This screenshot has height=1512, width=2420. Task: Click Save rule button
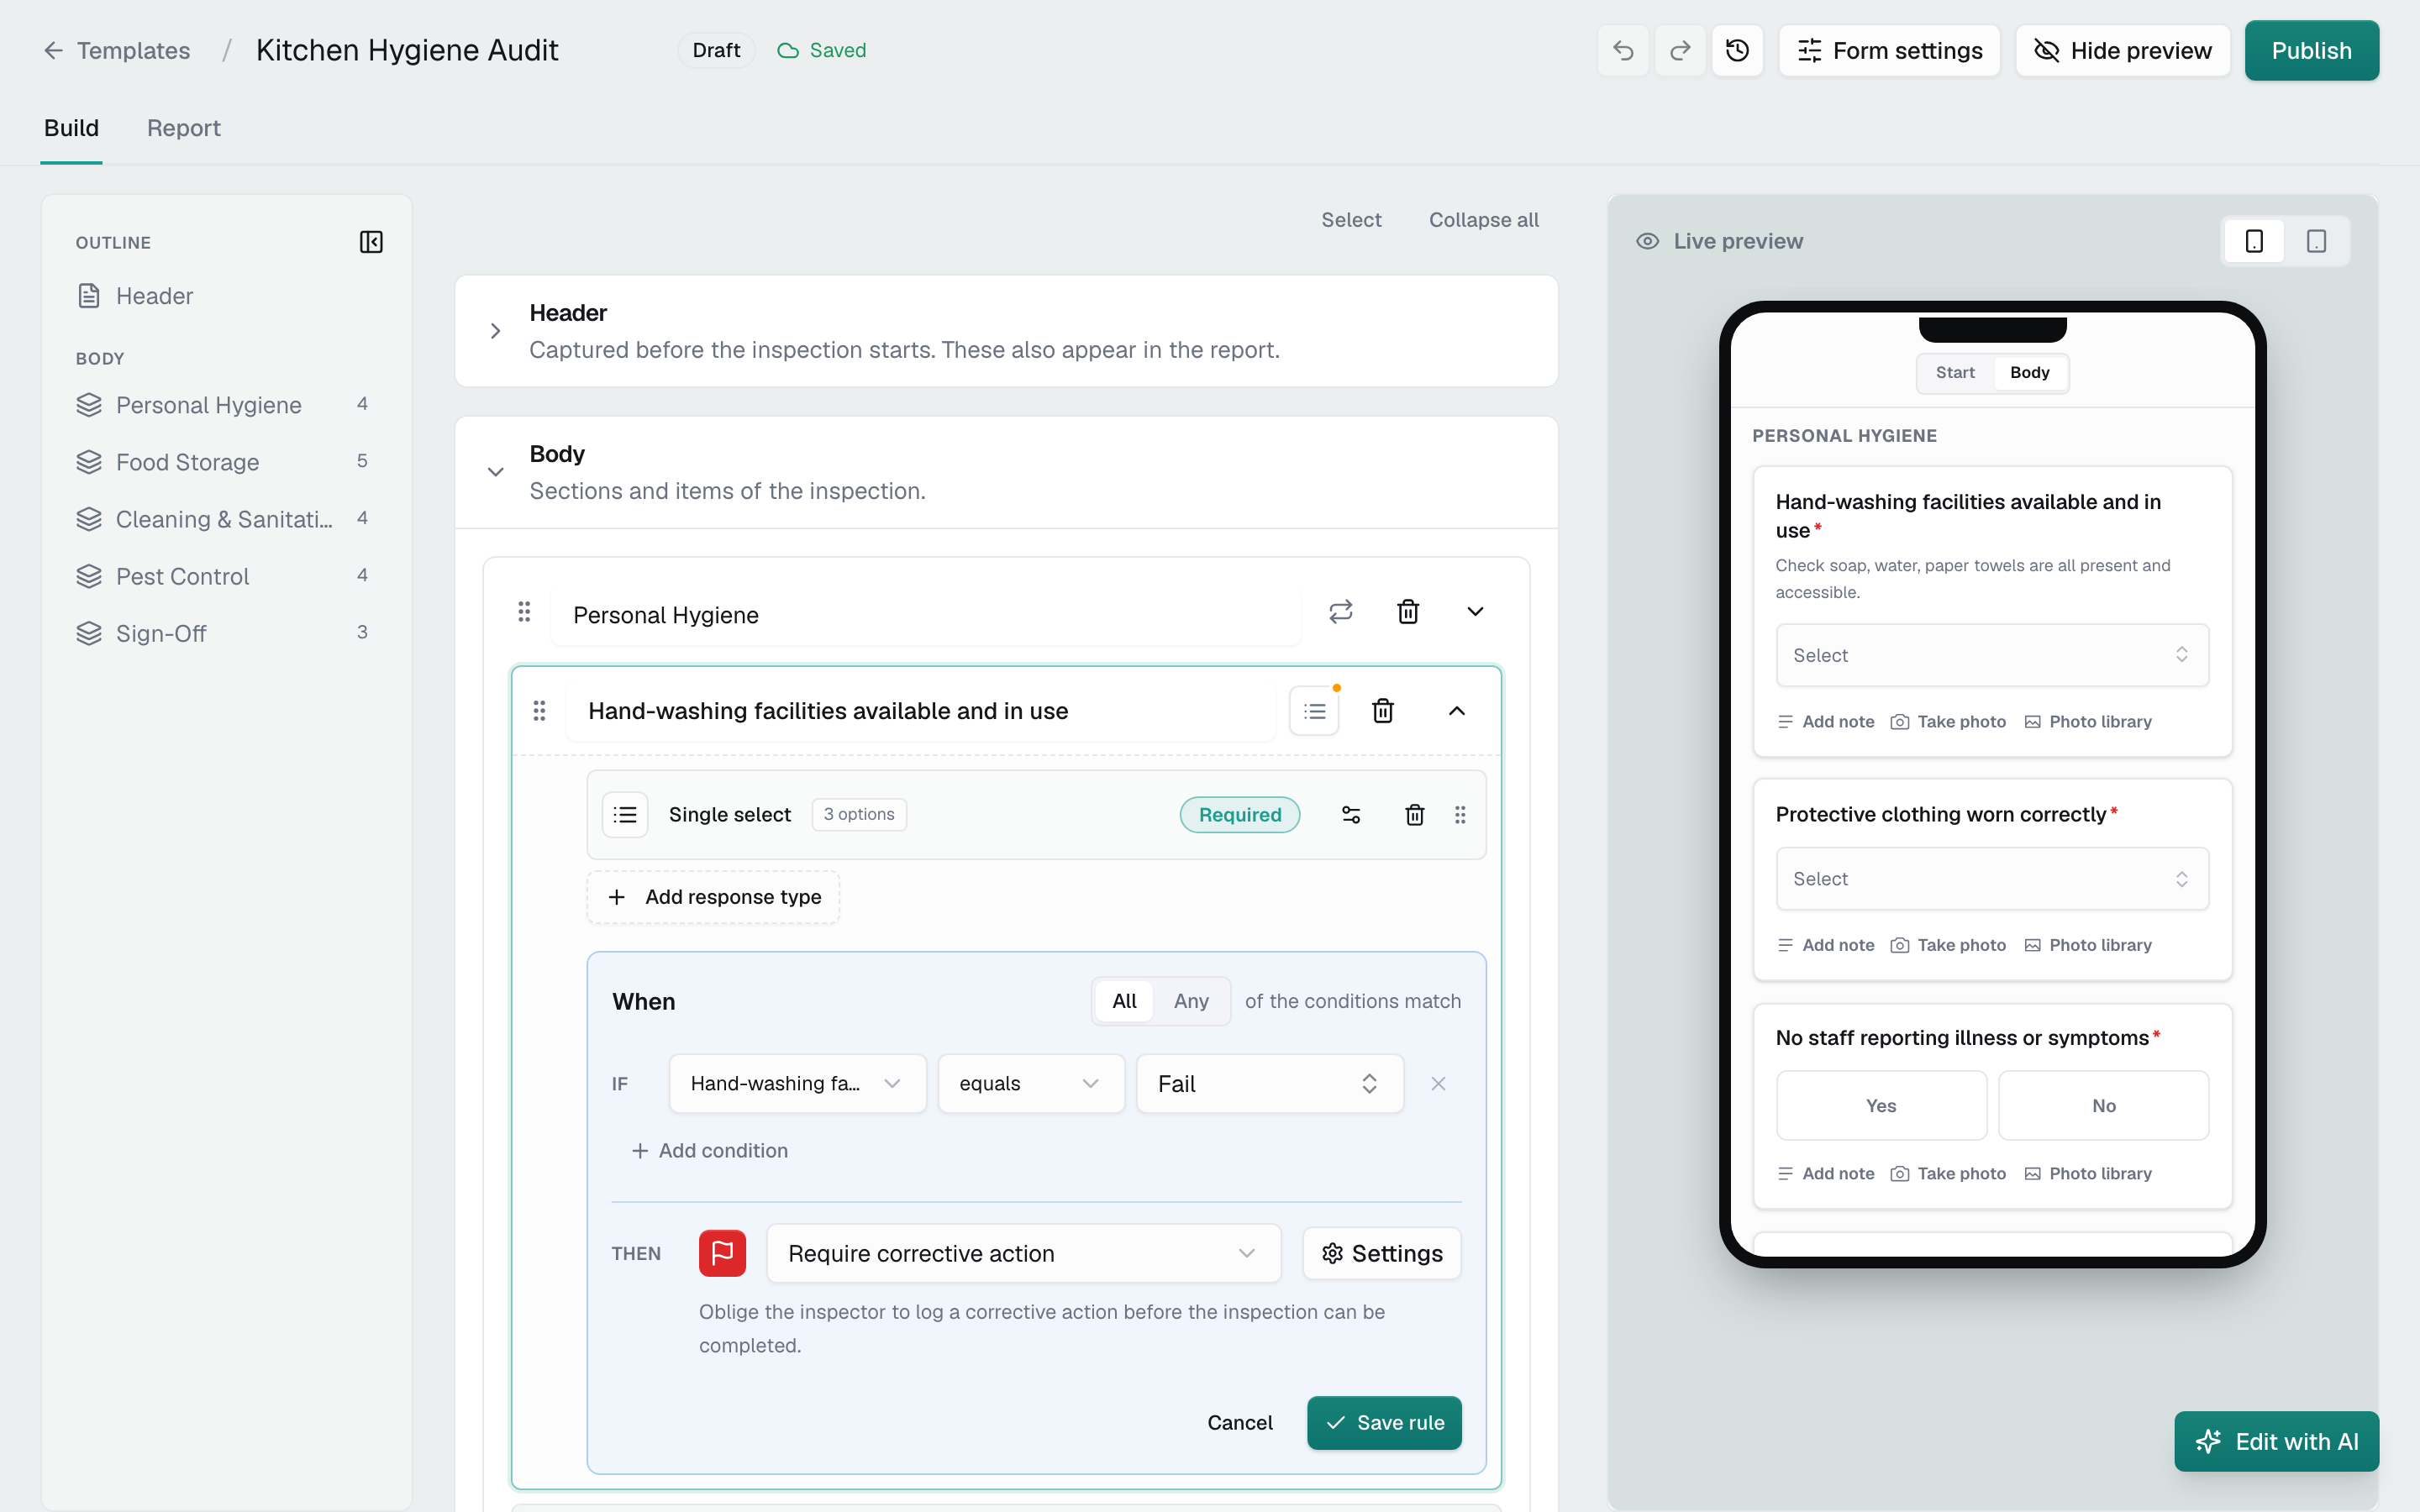point(1384,1422)
